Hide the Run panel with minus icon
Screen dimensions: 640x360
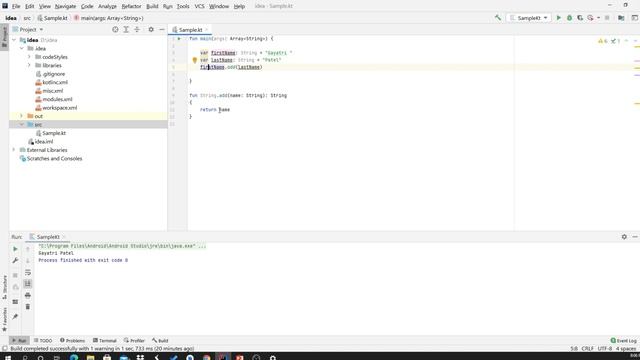tap(635, 237)
